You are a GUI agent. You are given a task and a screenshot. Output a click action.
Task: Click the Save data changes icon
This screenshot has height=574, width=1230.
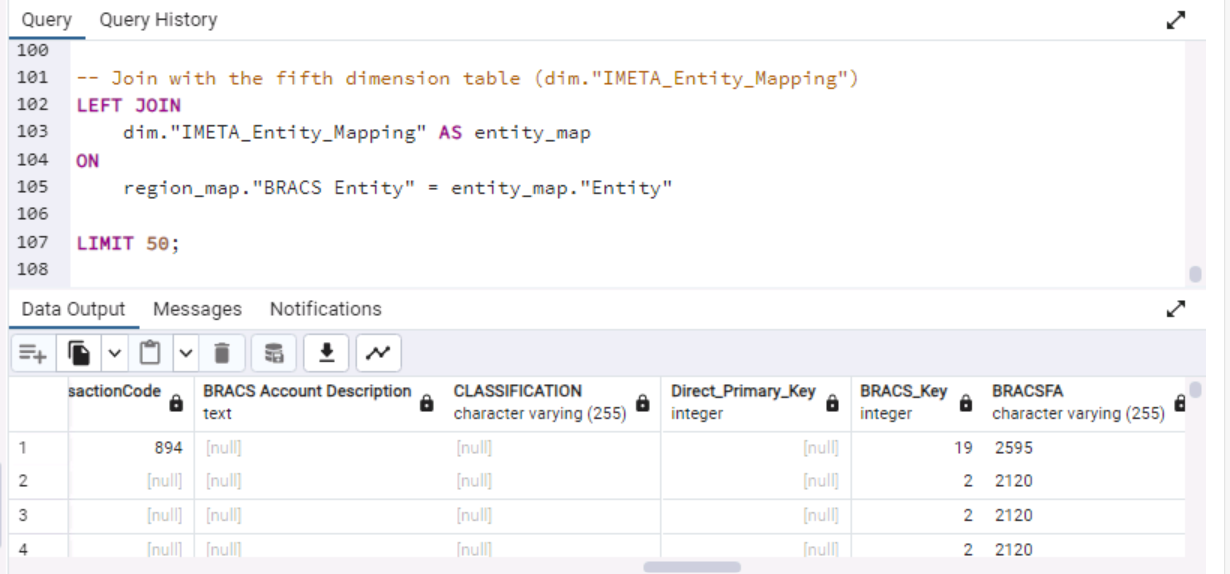coord(273,352)
